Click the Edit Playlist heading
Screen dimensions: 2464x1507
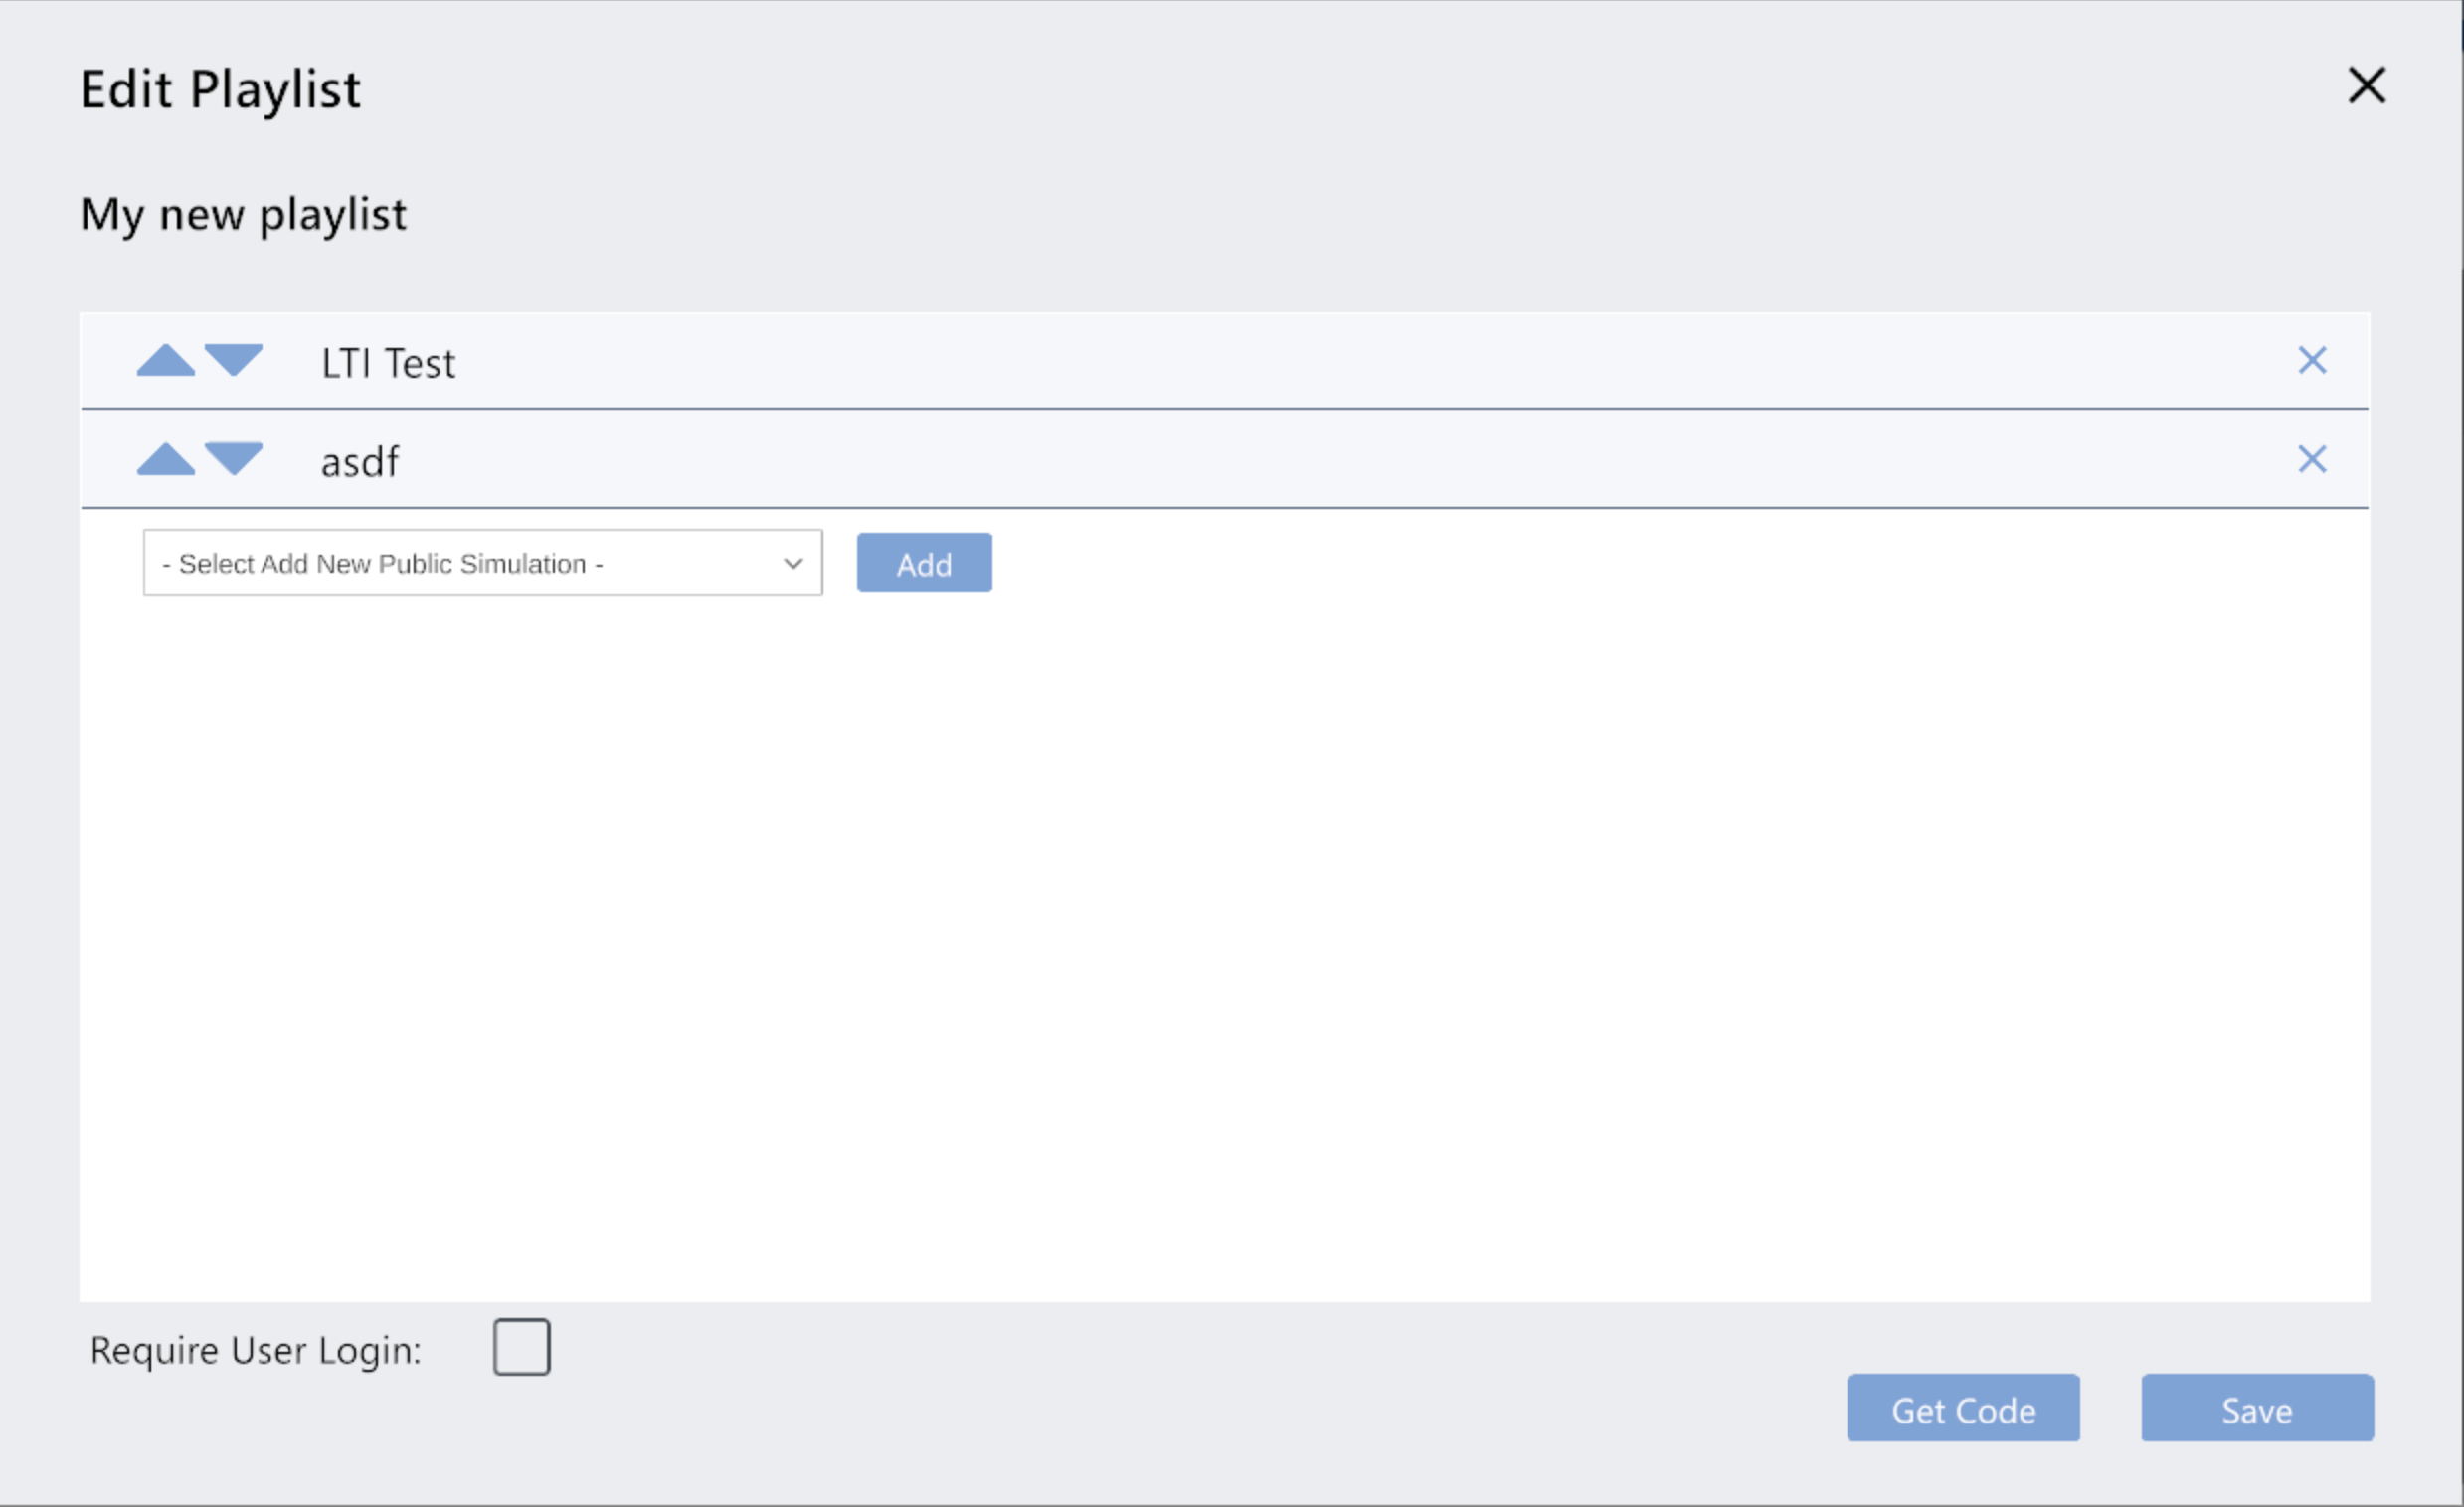pos(220,89)
